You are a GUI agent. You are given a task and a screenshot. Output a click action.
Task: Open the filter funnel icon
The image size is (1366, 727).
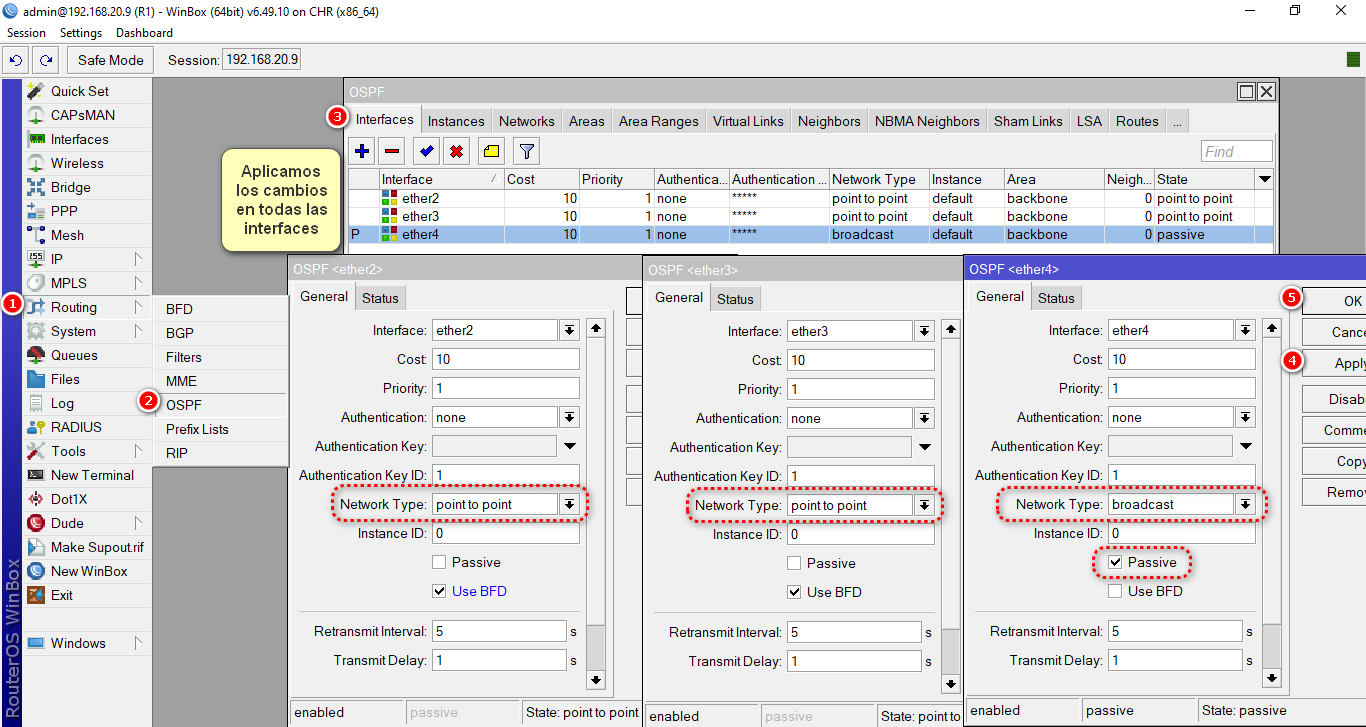click(527, 152)
